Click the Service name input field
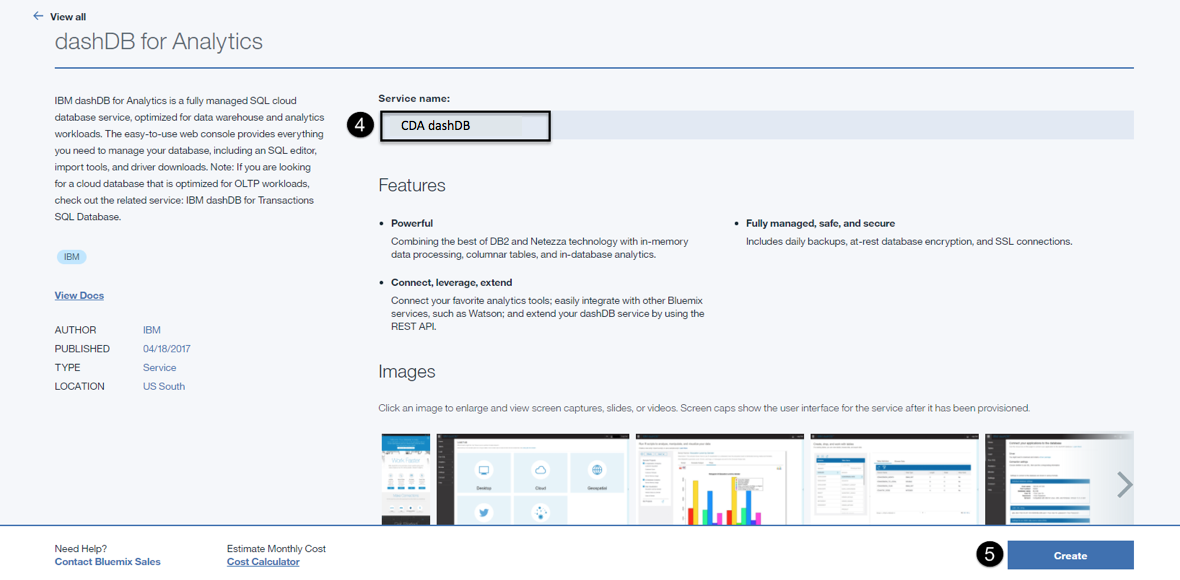 tap(756, 125)
